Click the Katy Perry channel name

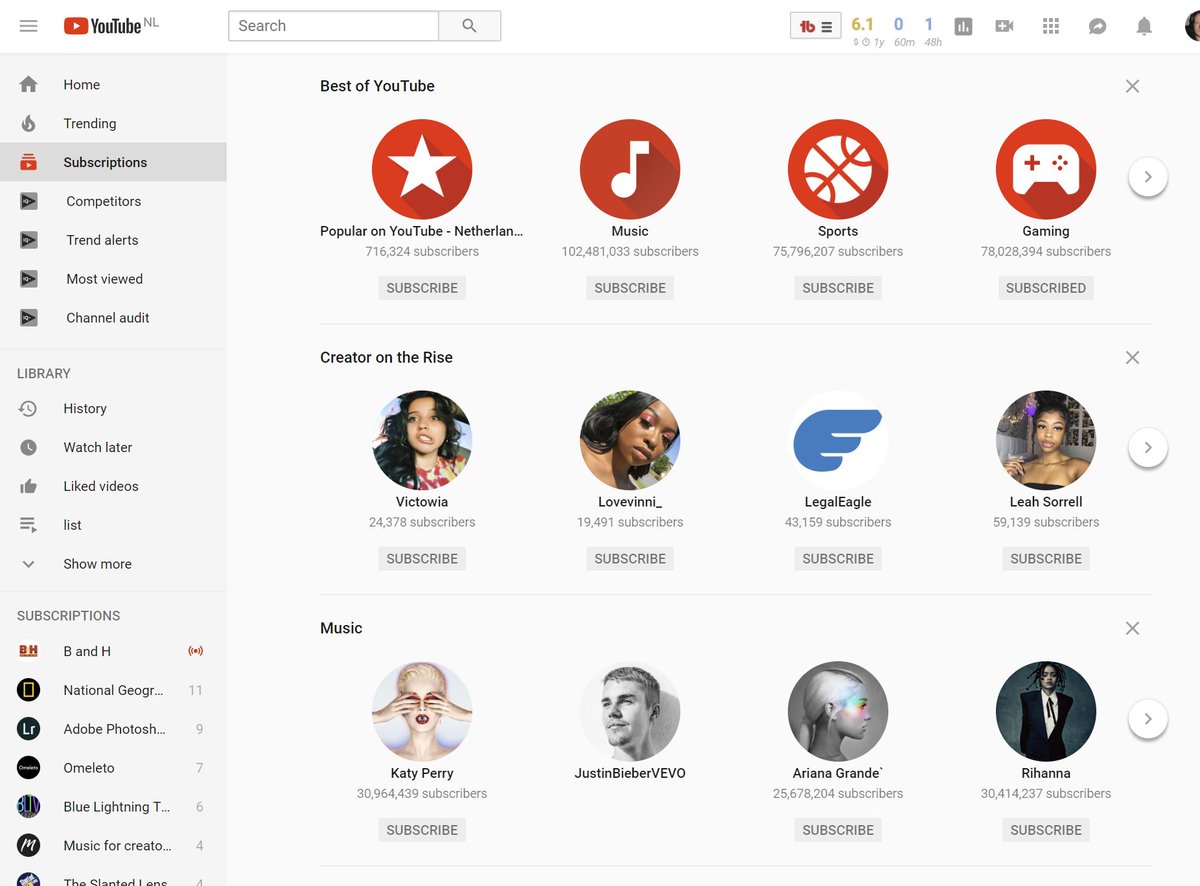422,774
